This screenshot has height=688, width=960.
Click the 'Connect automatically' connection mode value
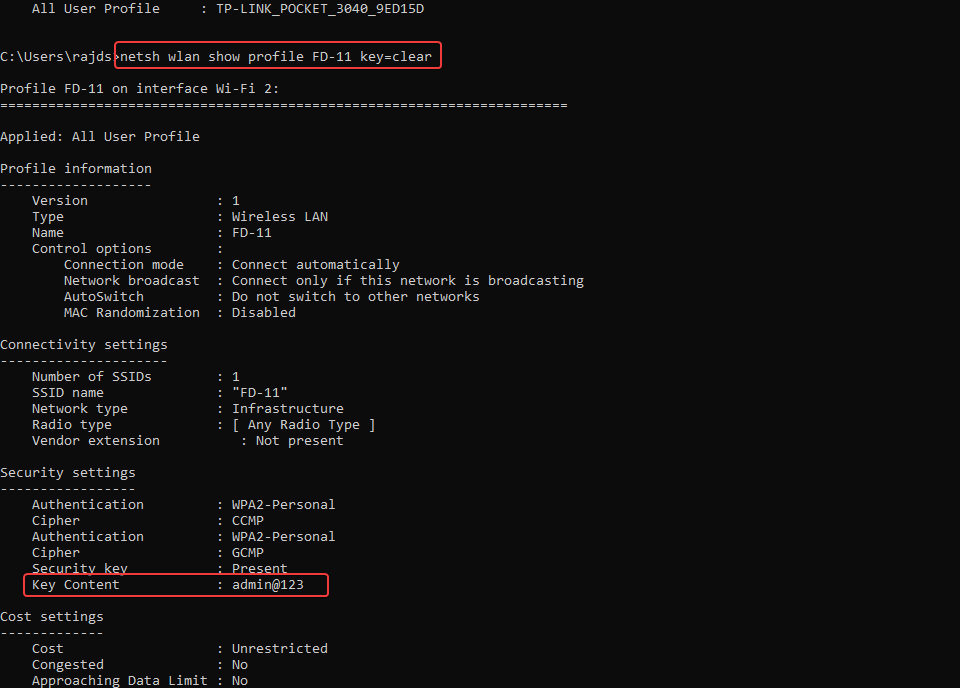(x=316, y=264)
